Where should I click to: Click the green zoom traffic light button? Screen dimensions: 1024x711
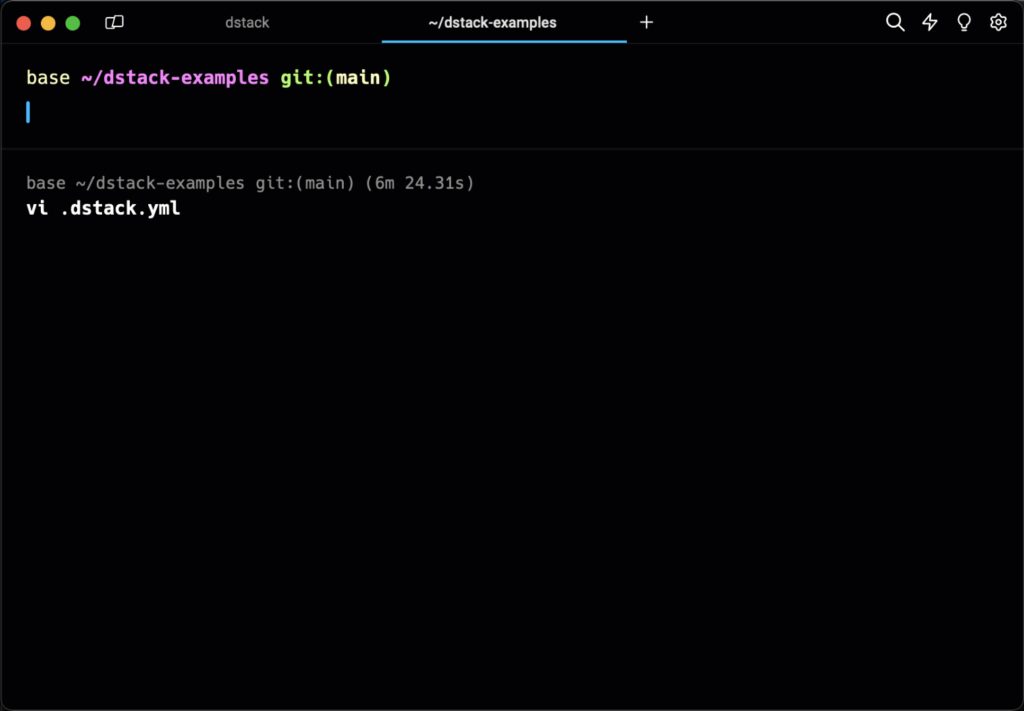71,21
